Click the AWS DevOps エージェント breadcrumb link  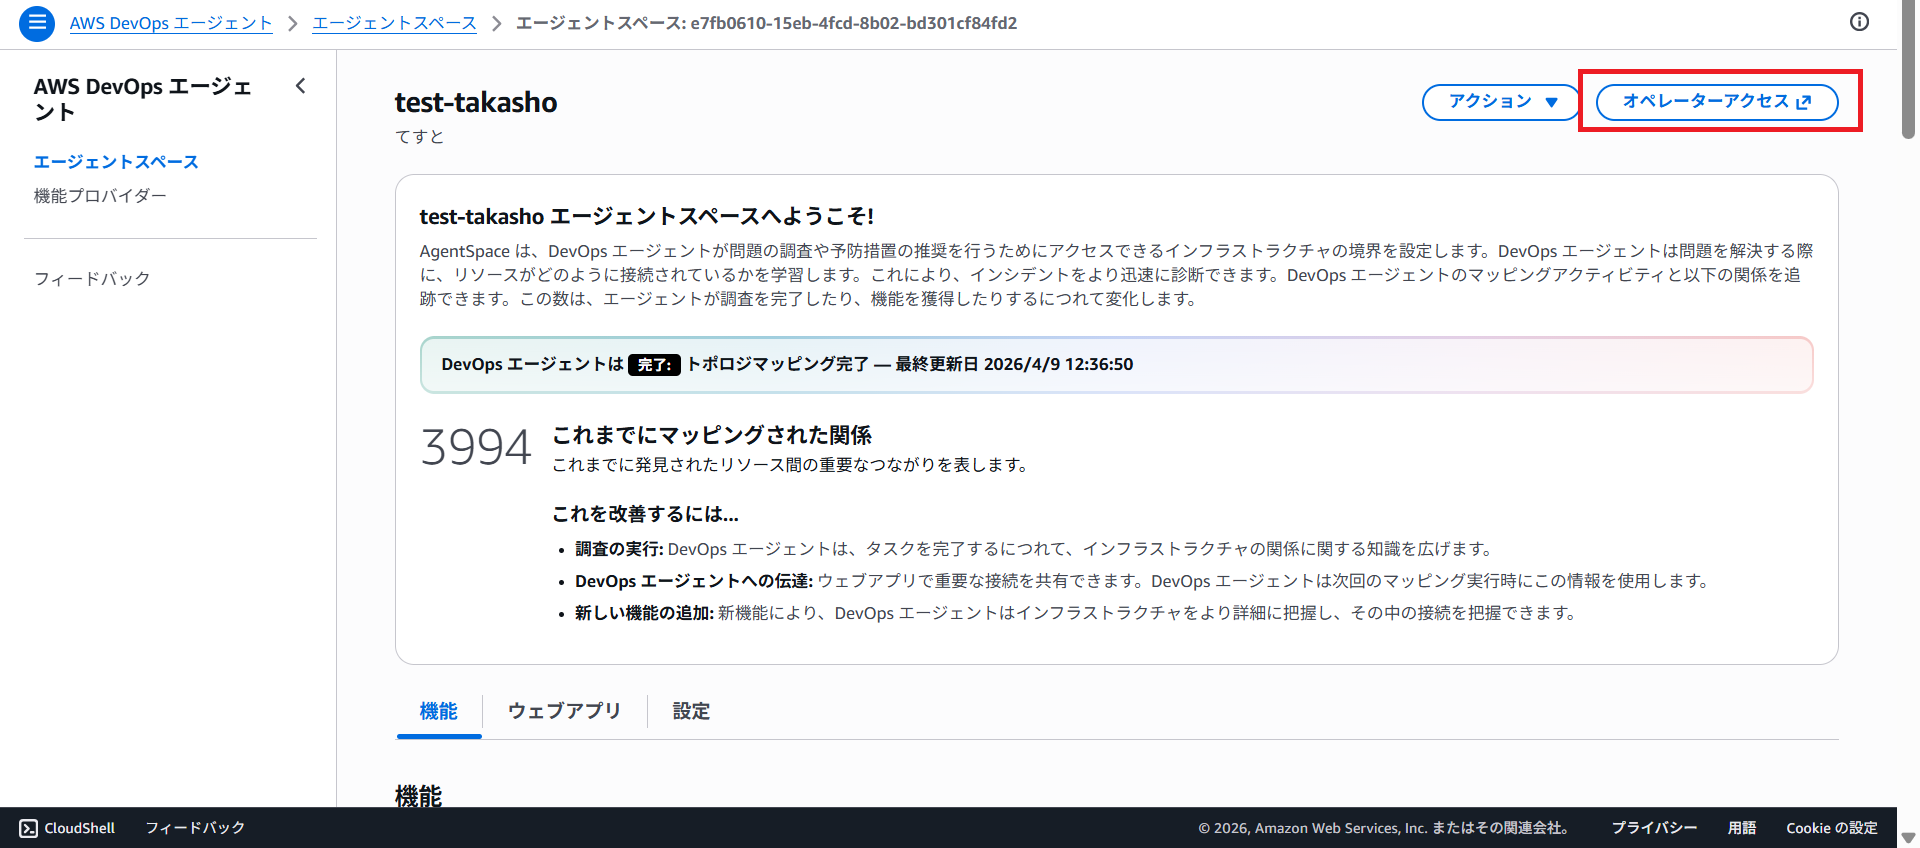tap(171, 23)
